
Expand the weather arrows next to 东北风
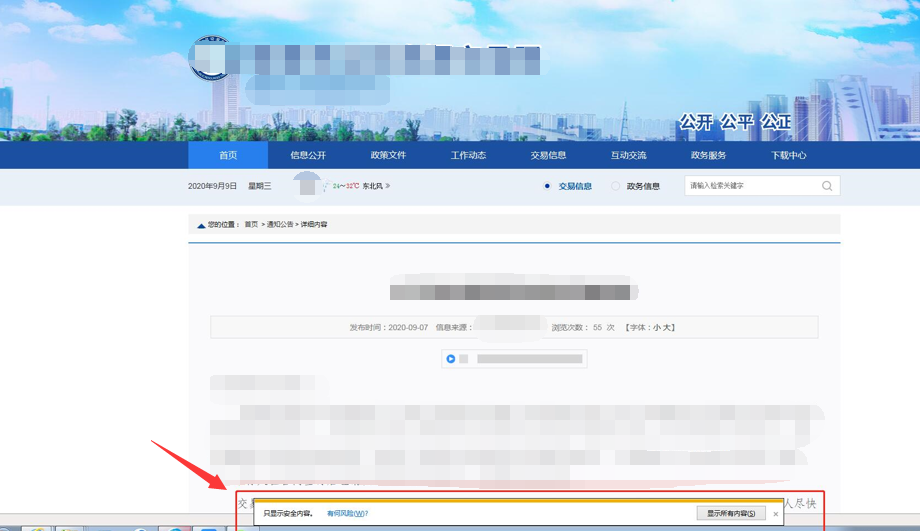point(387,186)
